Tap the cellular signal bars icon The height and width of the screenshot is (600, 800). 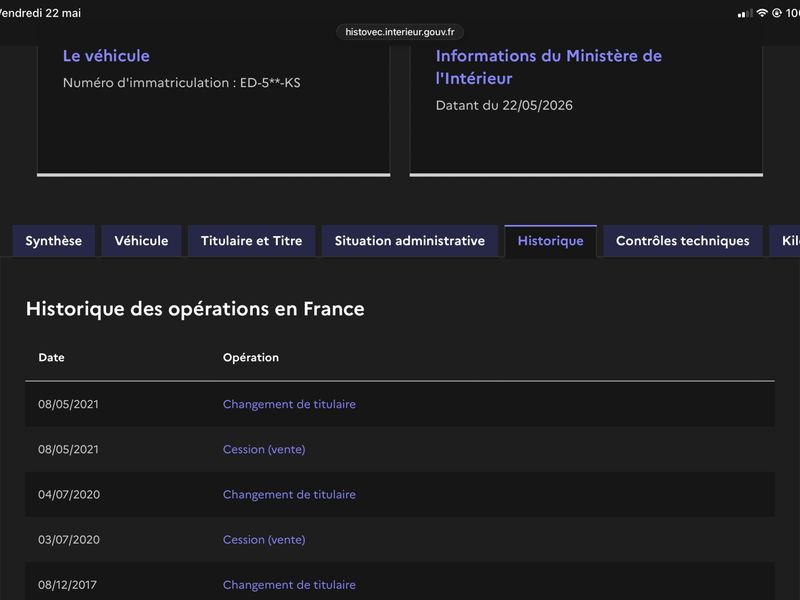coord(745,13)
